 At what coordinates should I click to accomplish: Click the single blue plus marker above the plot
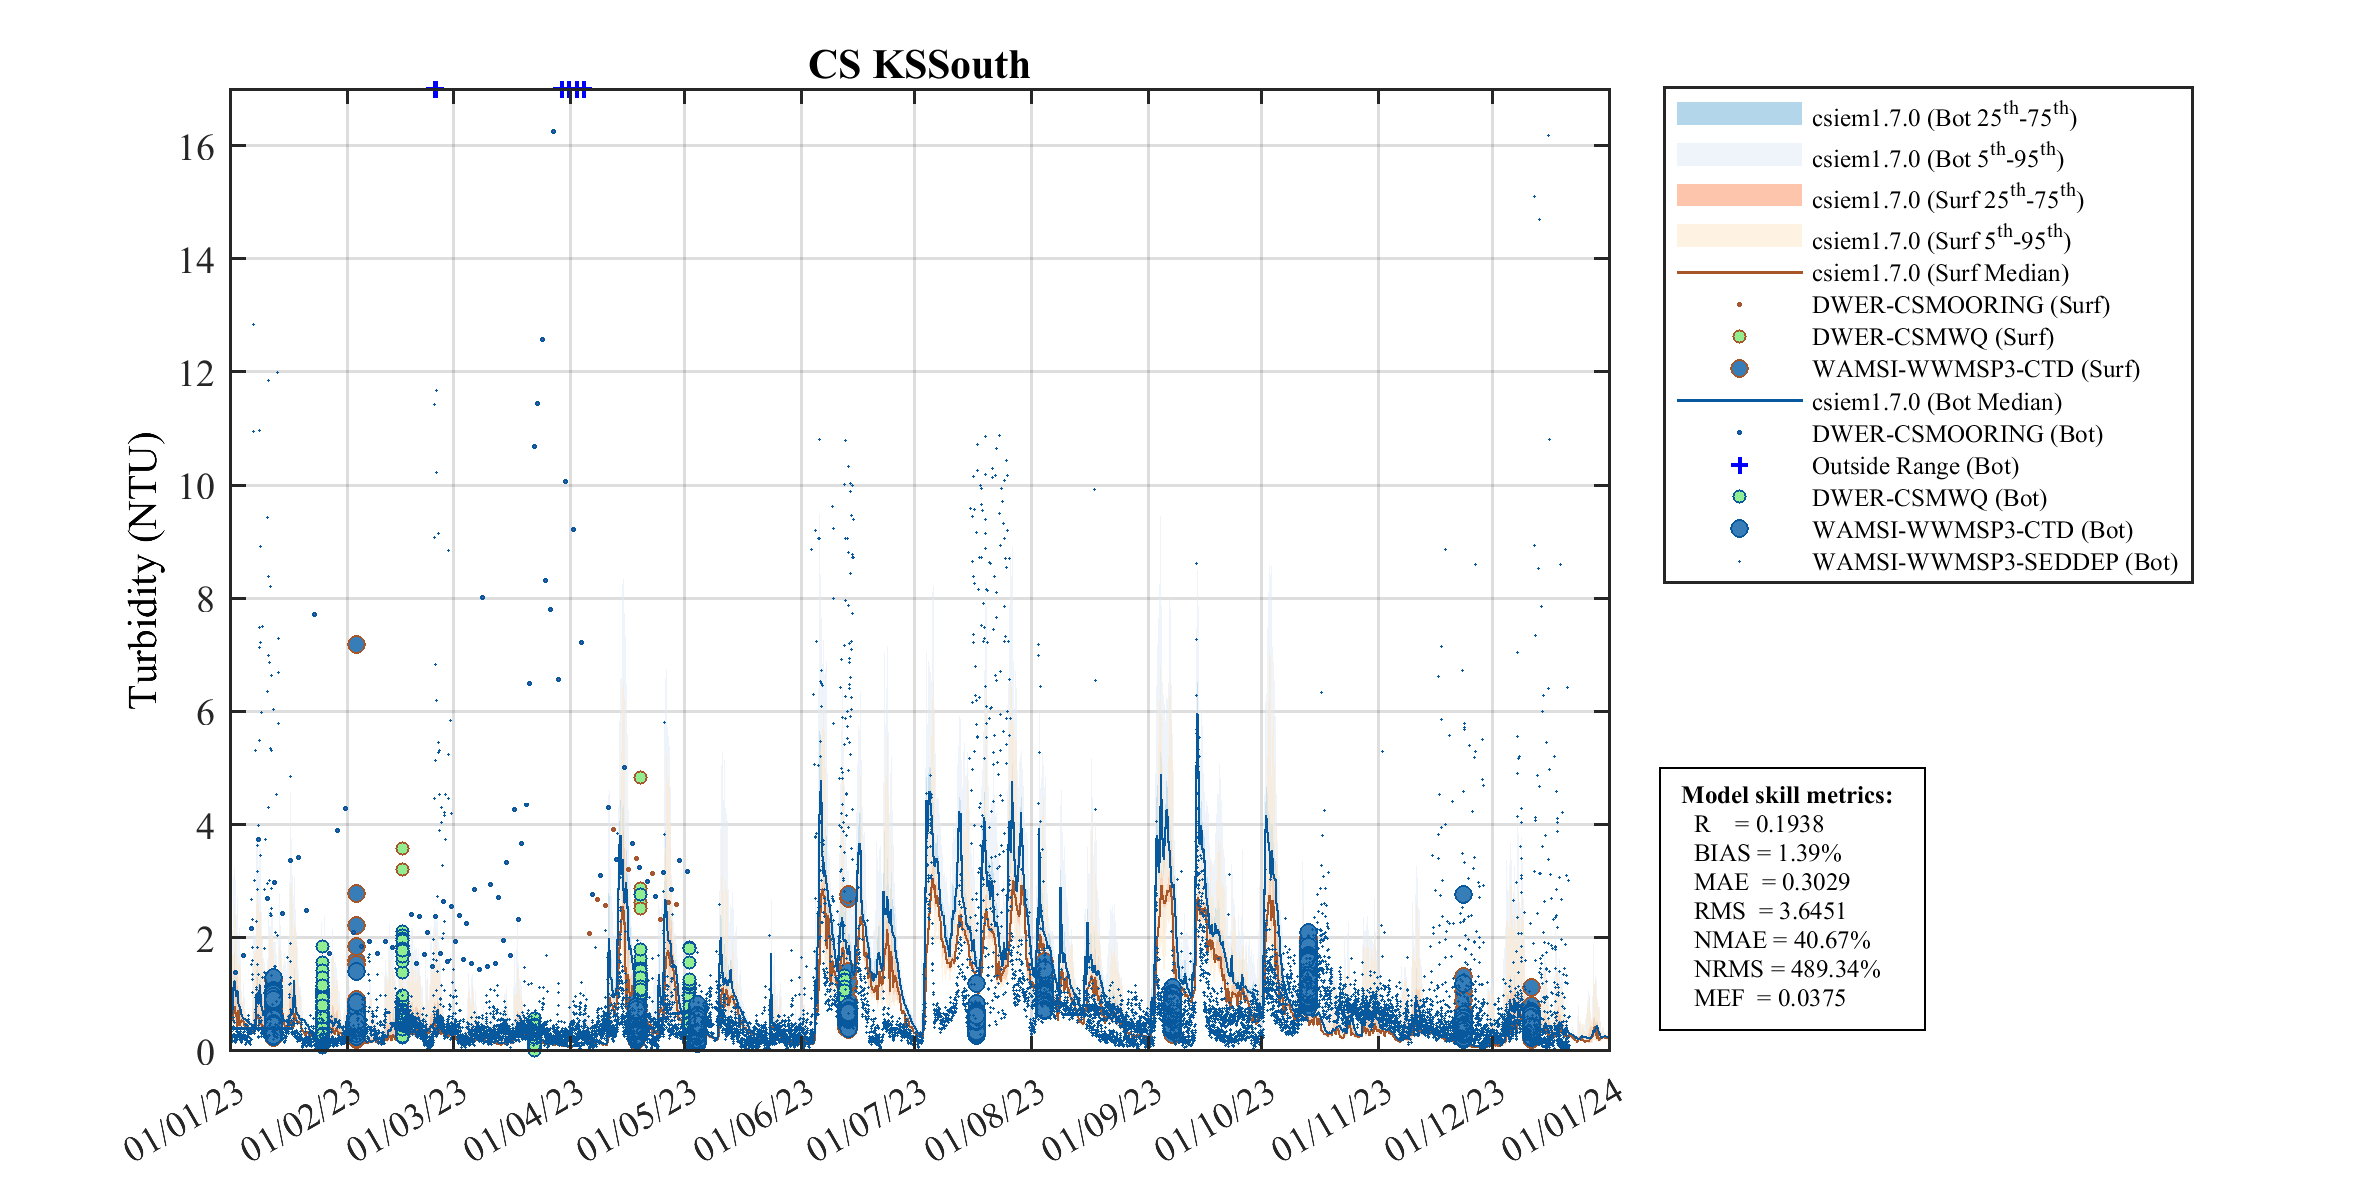pyautogui.click(x=435, y=89)
